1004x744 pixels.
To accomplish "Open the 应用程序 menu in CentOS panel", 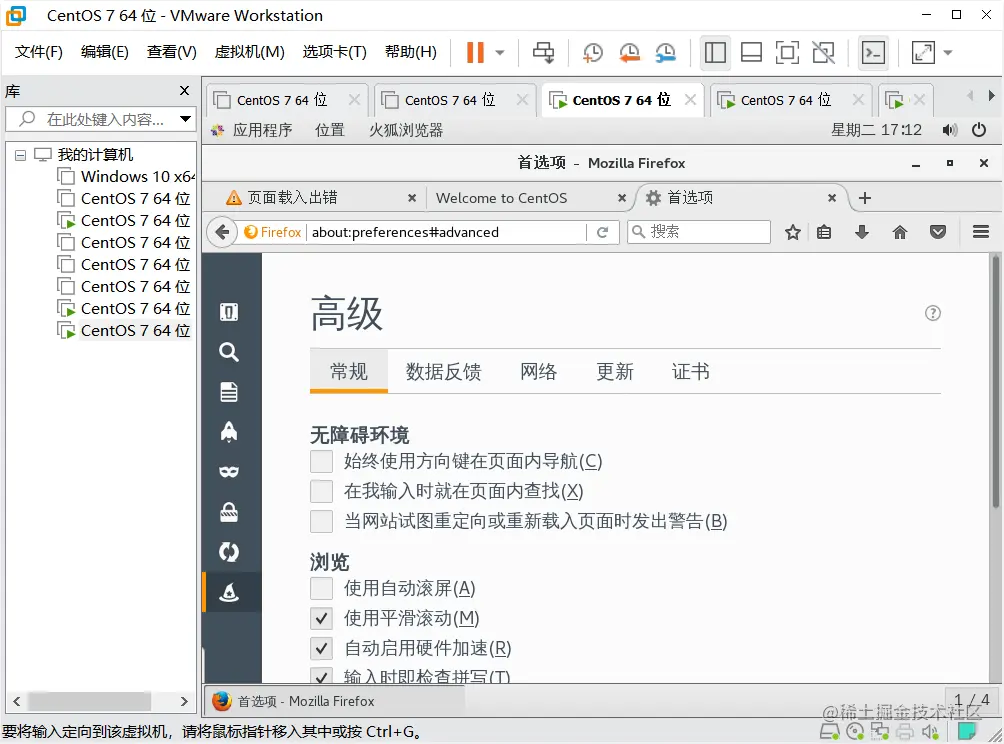I will coord(262,131).
